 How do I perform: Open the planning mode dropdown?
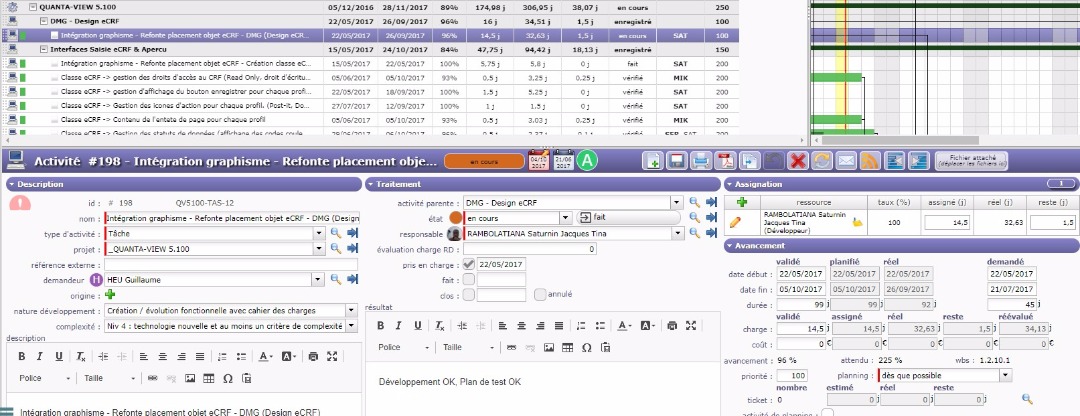[x=1005, y=375]
